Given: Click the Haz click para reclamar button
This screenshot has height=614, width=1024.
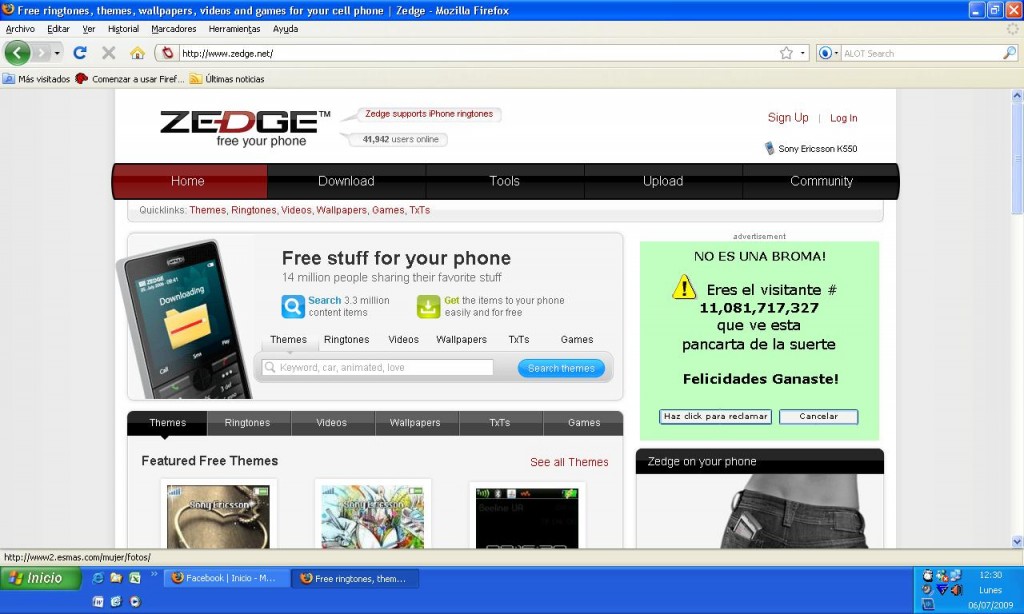Looking at the screenshot, I should (x=715, y=417).
